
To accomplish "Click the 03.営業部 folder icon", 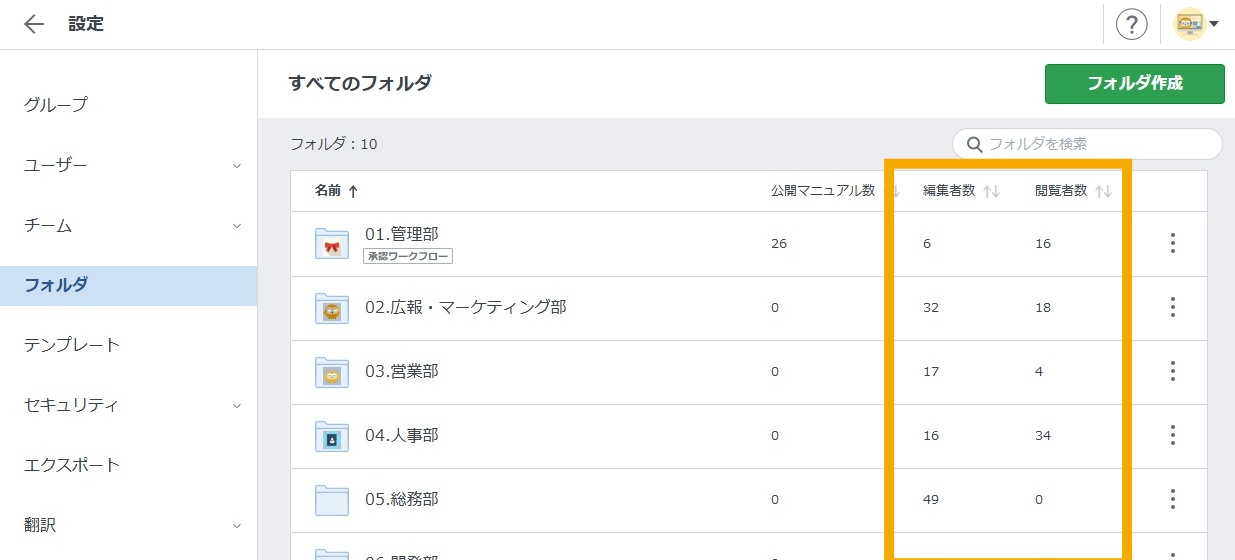I will [332, 372].
